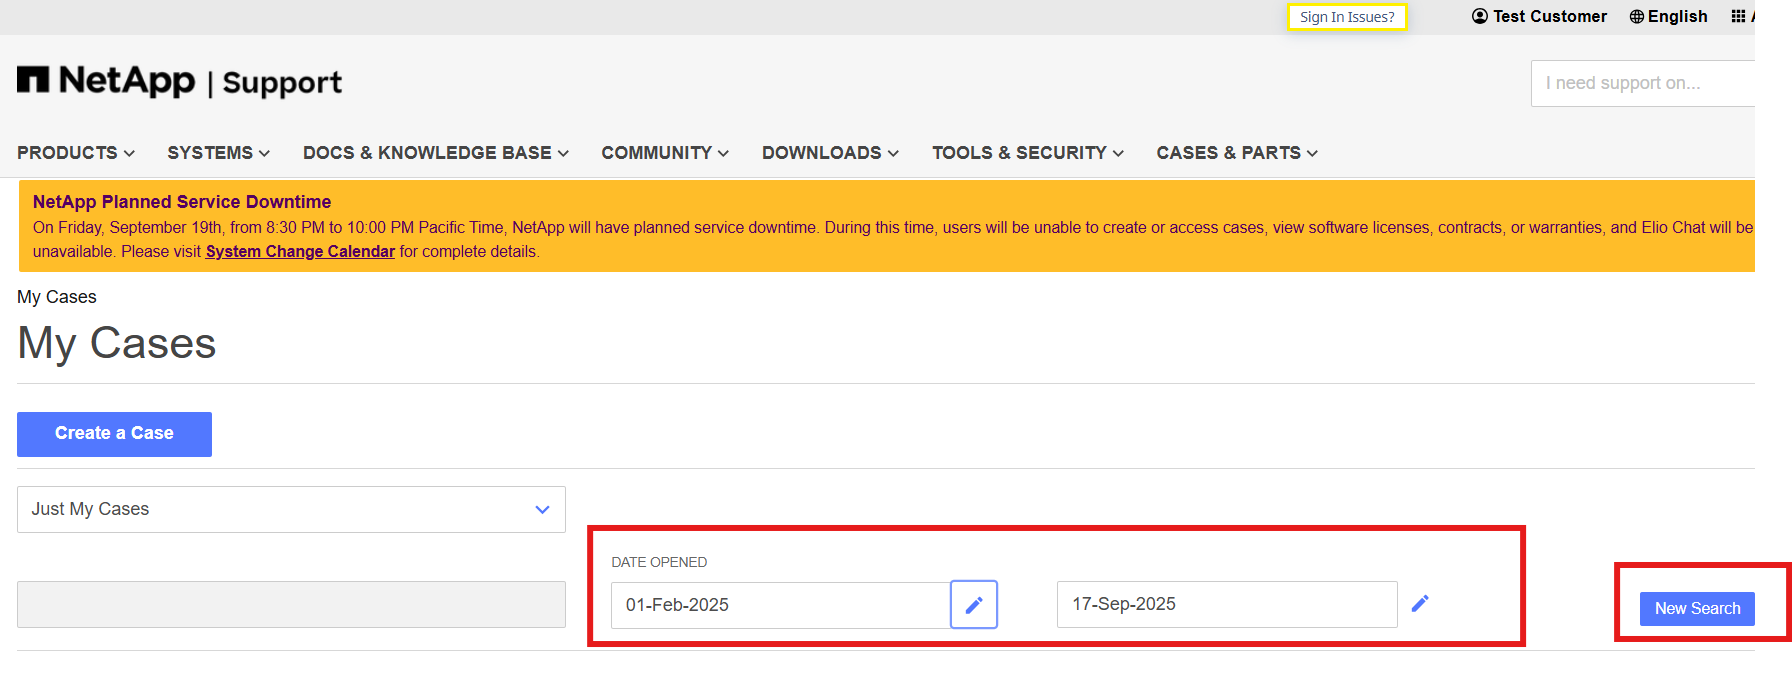Image resolution: width=1792 pixels, height=679 pixels.
Task: Click the end date pencil edit icon
Action: pyautogui.click(x=1420, y=603)
